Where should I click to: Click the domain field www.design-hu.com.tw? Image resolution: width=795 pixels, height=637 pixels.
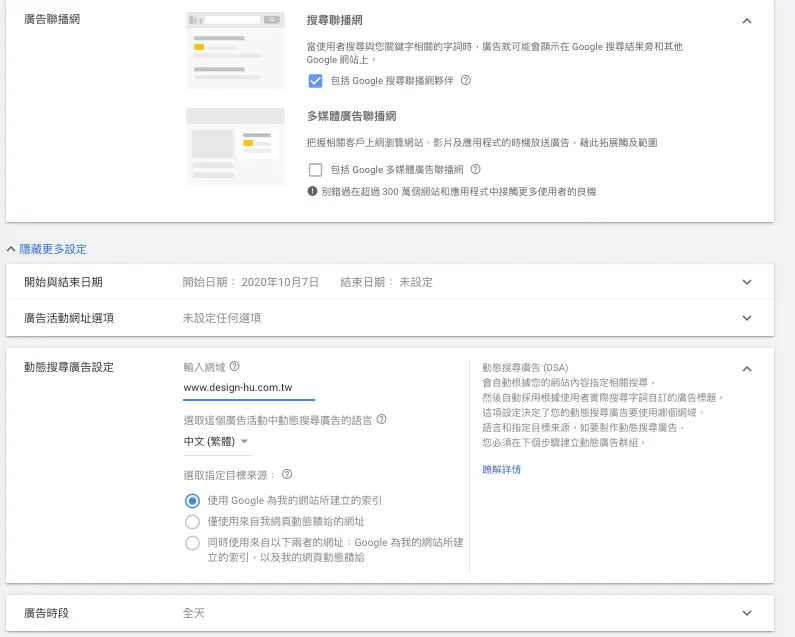coord(249,388)
